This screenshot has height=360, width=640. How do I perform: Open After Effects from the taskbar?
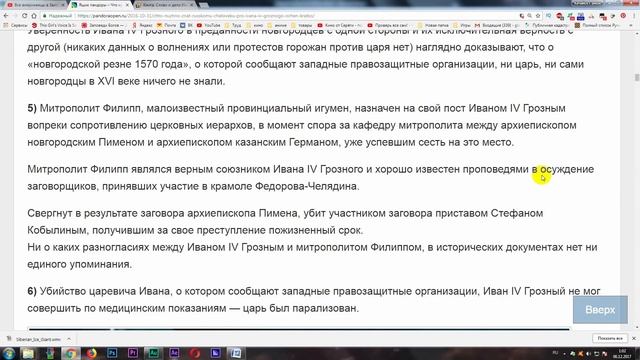[174, 353]
